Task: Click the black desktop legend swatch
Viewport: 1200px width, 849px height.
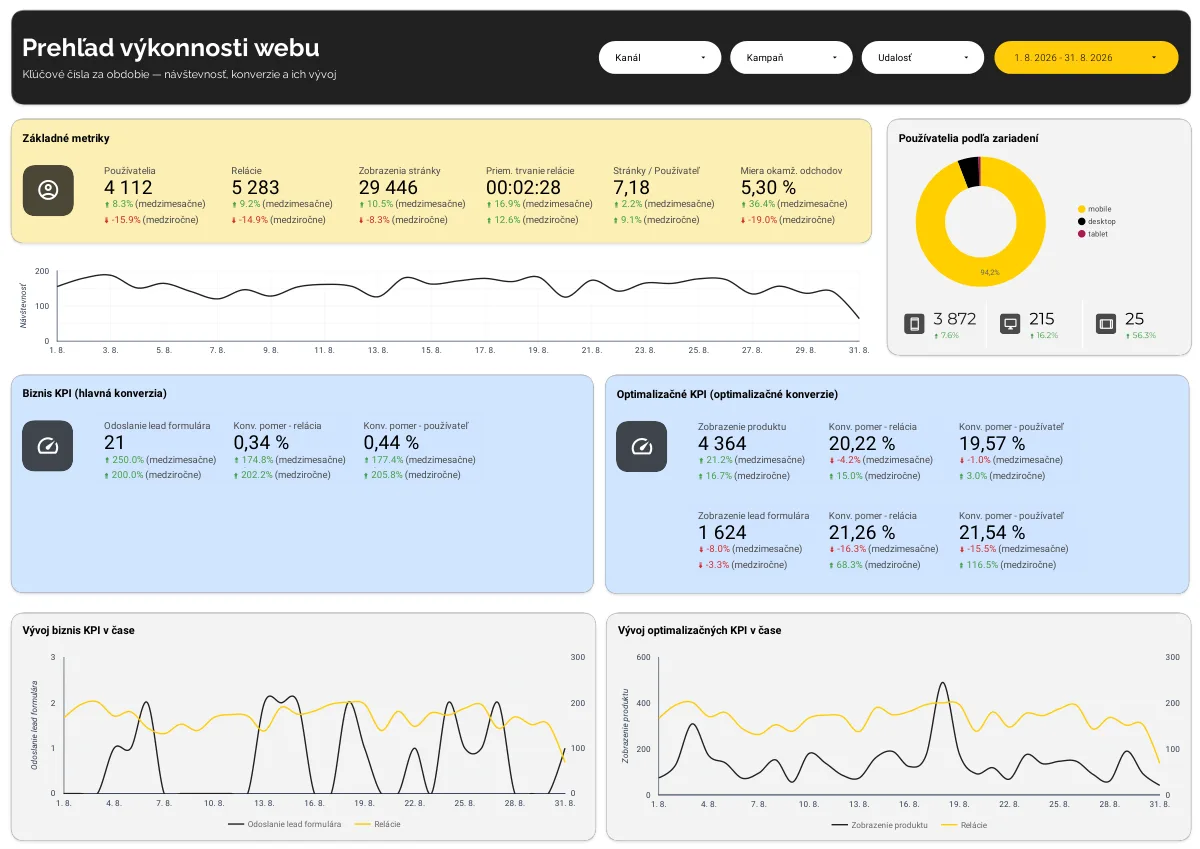Action: coord(1081,221)
